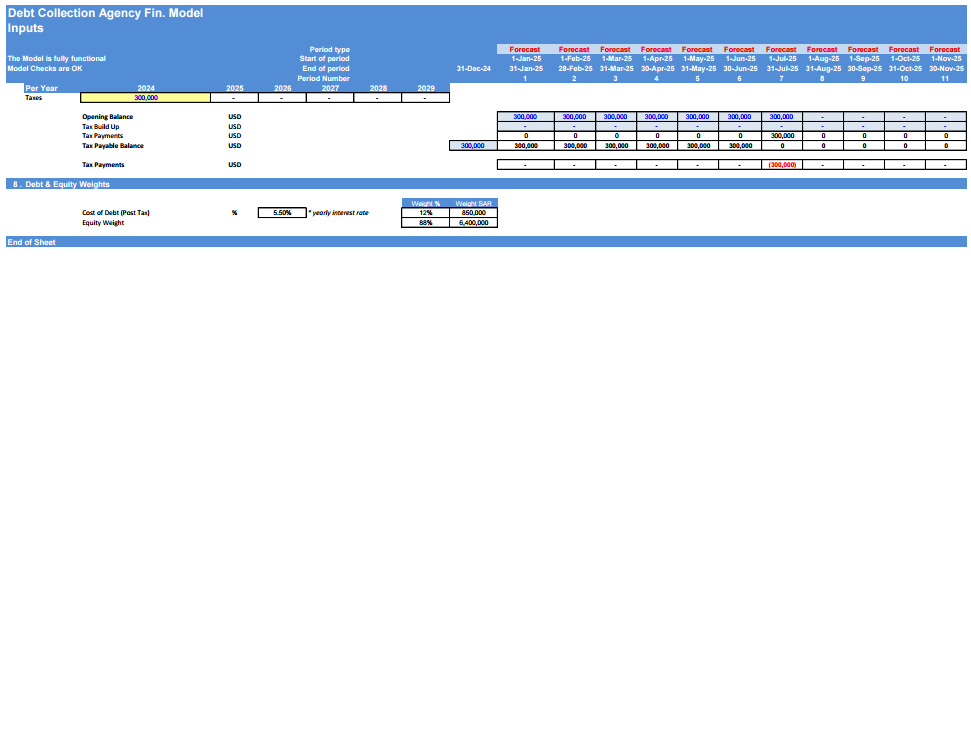Click the 'Weight %' column header
The image size is (971, 749).
[425, 203]
